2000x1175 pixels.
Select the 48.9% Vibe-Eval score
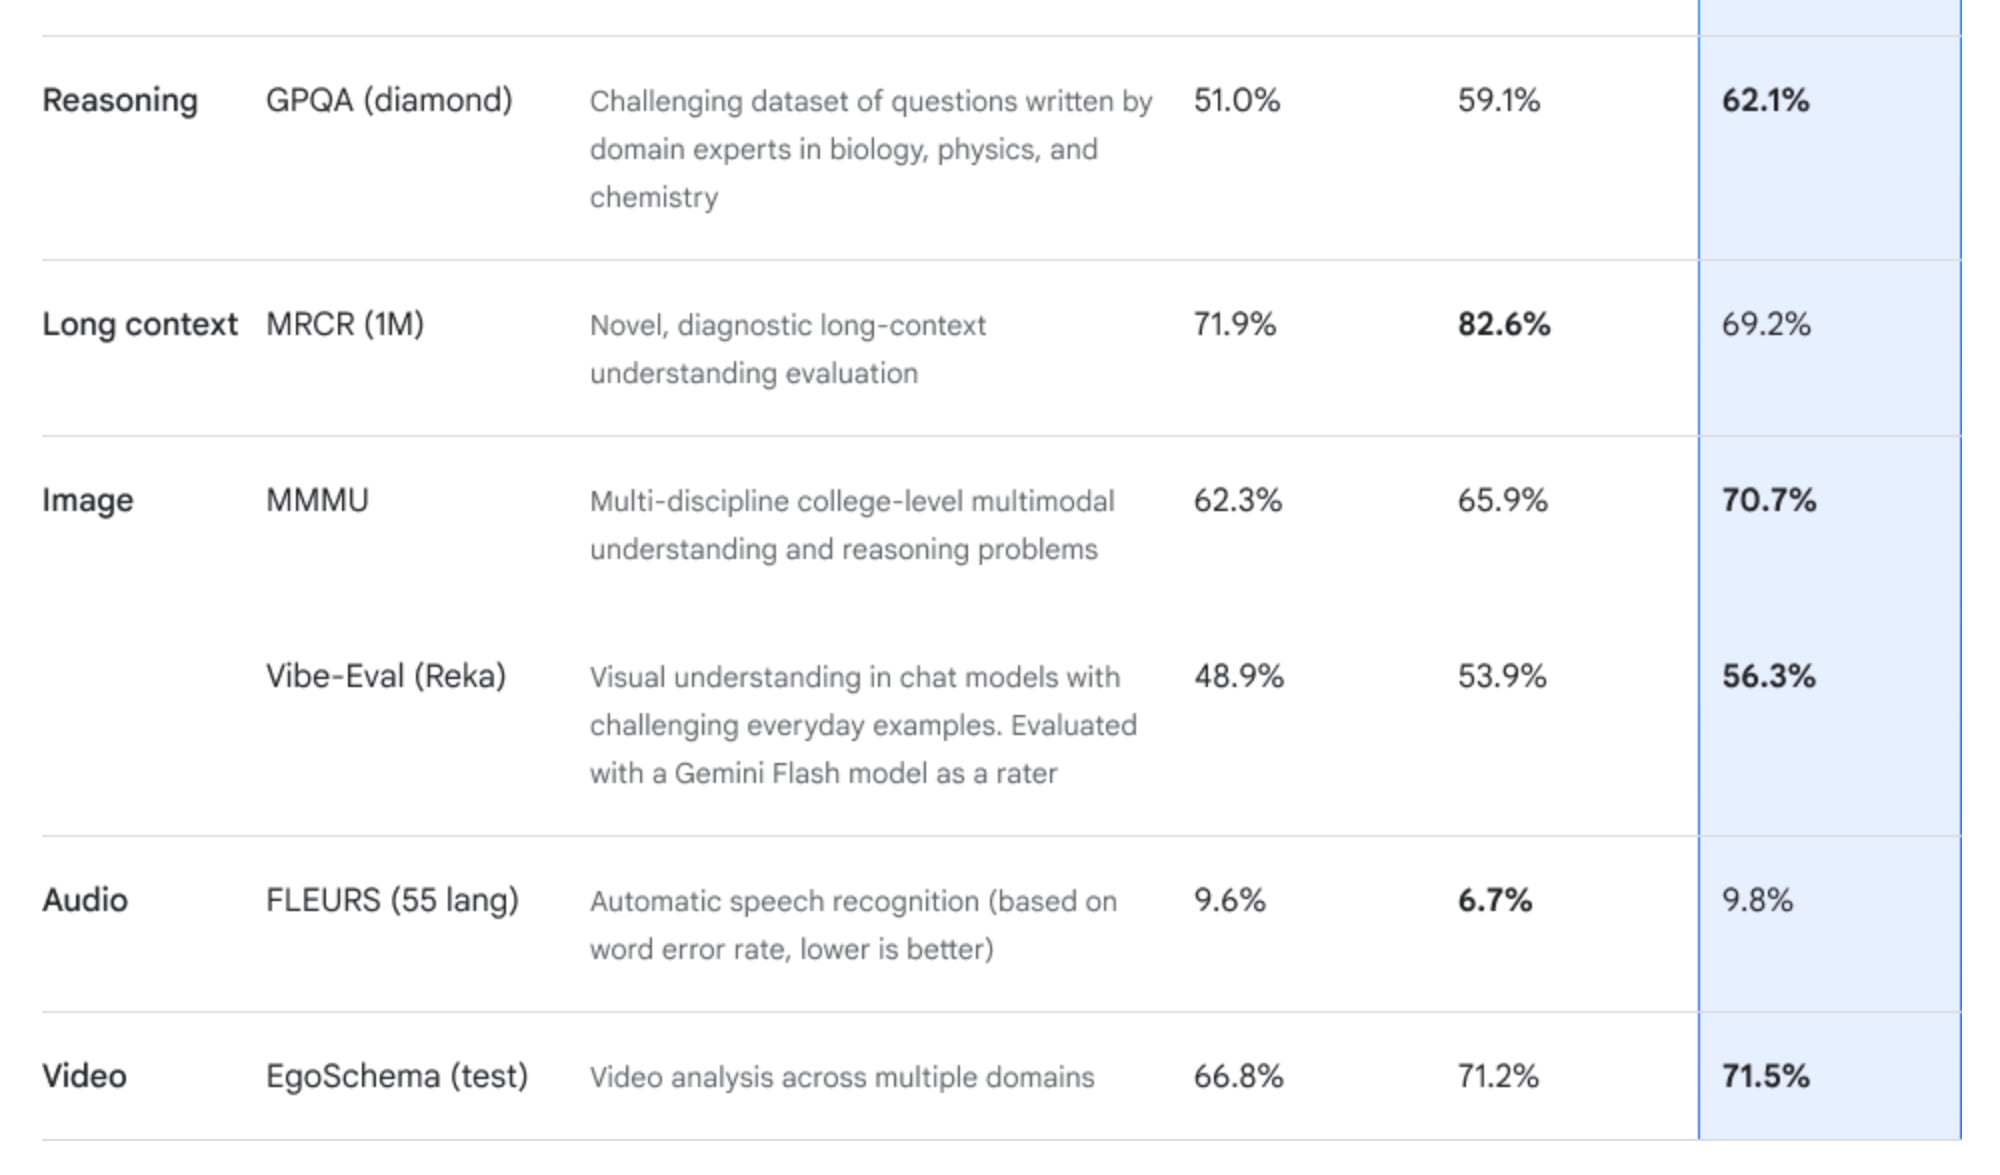1239,676
